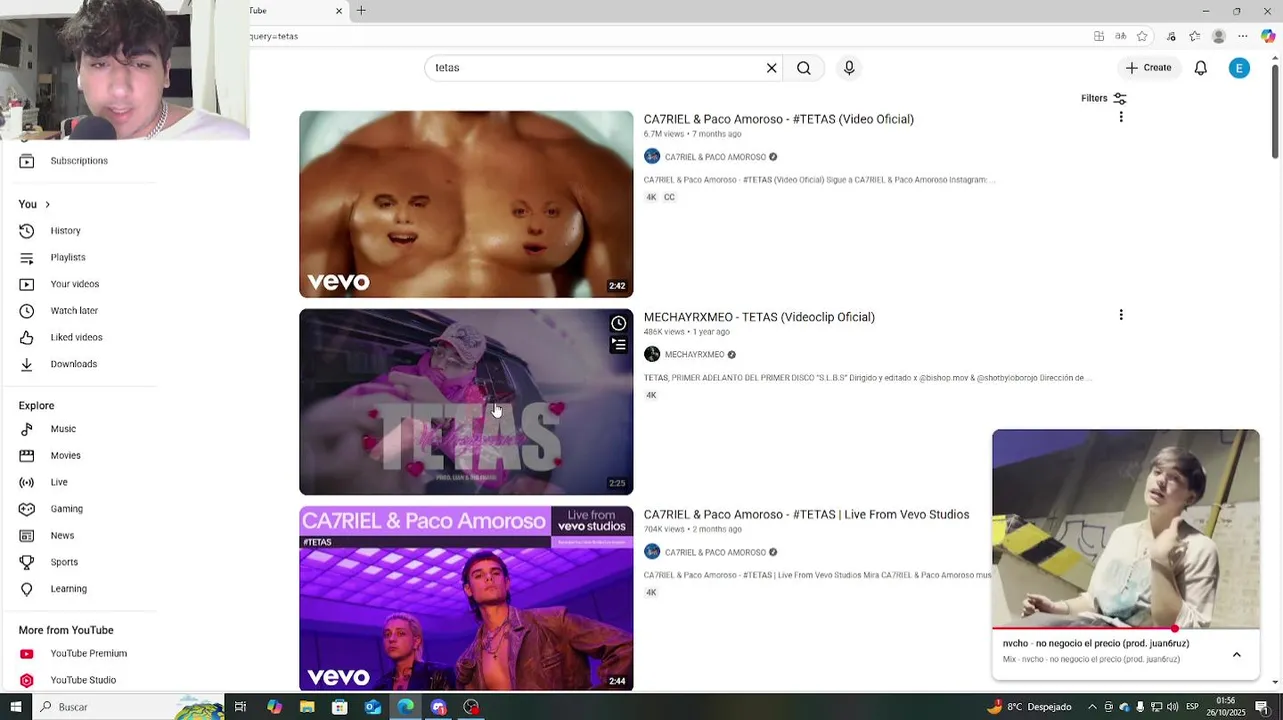Click the taskbar Buscar search box
The image size is (1283, 720).
point(130,707)
